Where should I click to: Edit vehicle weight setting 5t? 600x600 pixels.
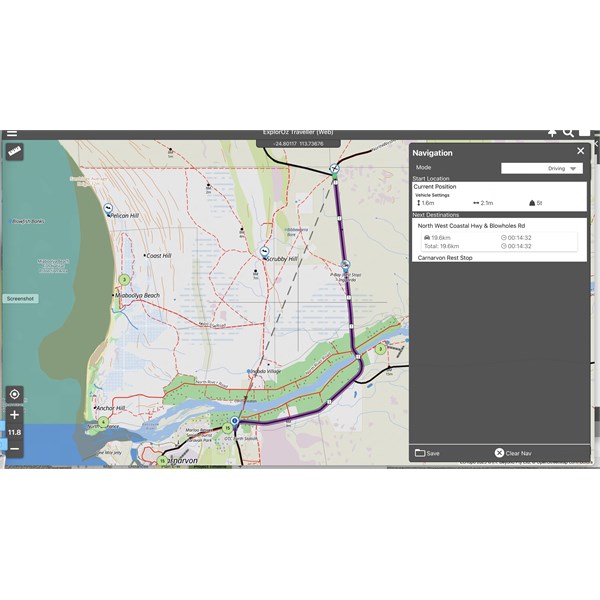point(536,203)
